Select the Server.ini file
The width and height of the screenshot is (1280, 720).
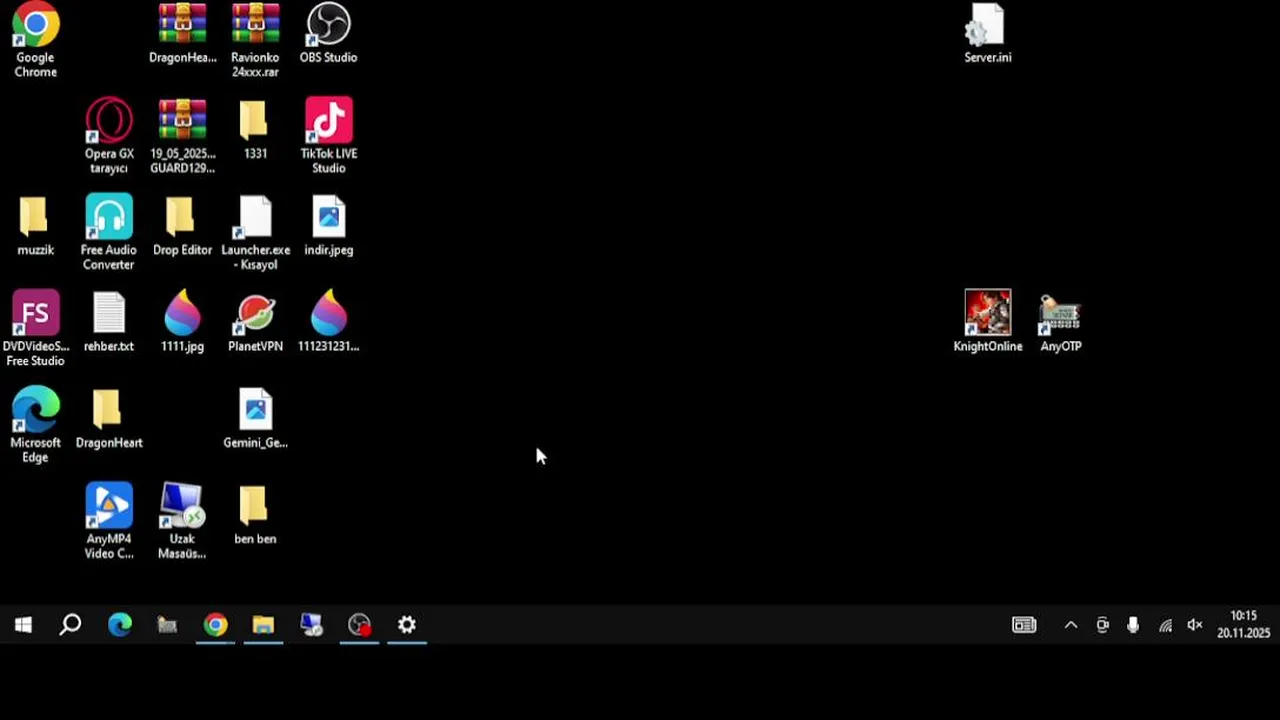tap(987, 35)
